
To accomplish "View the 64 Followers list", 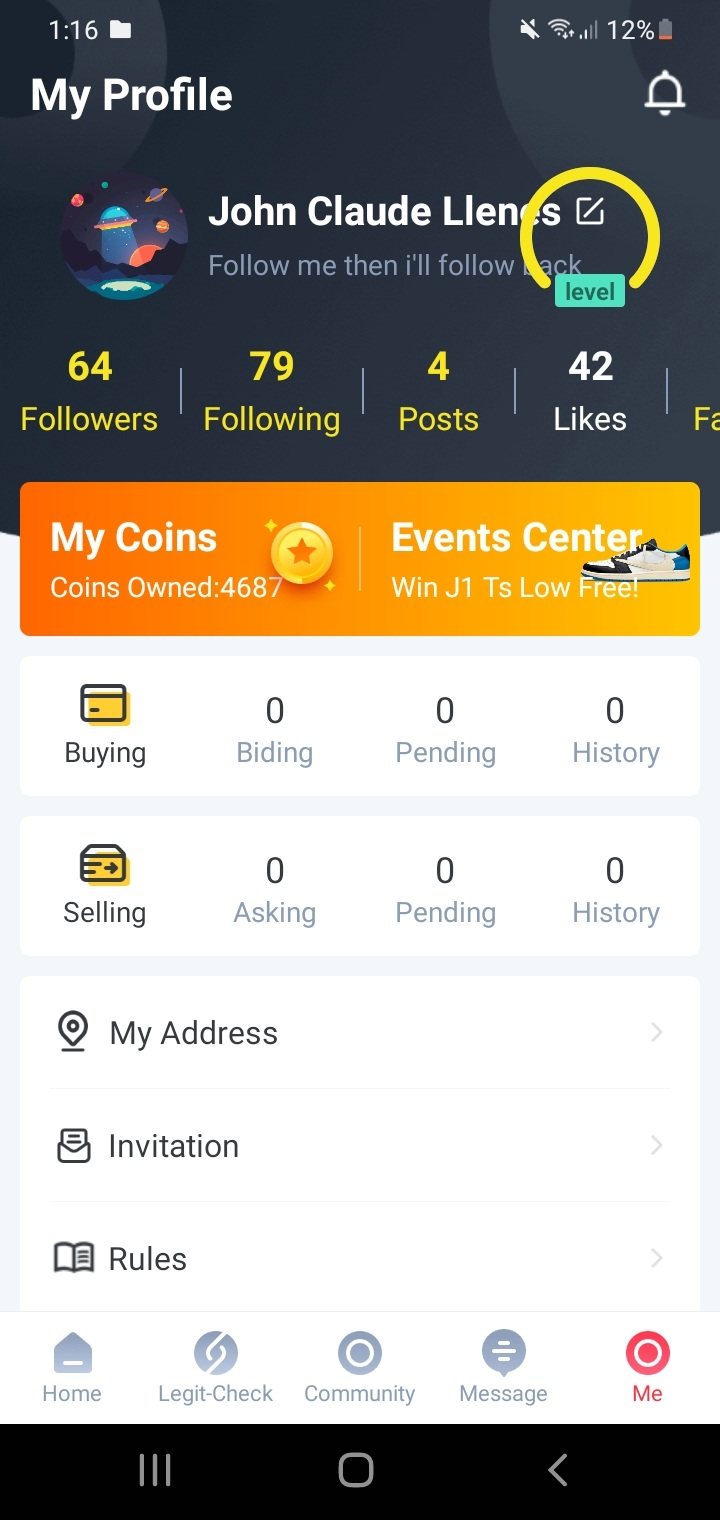I will coord(89,391).
